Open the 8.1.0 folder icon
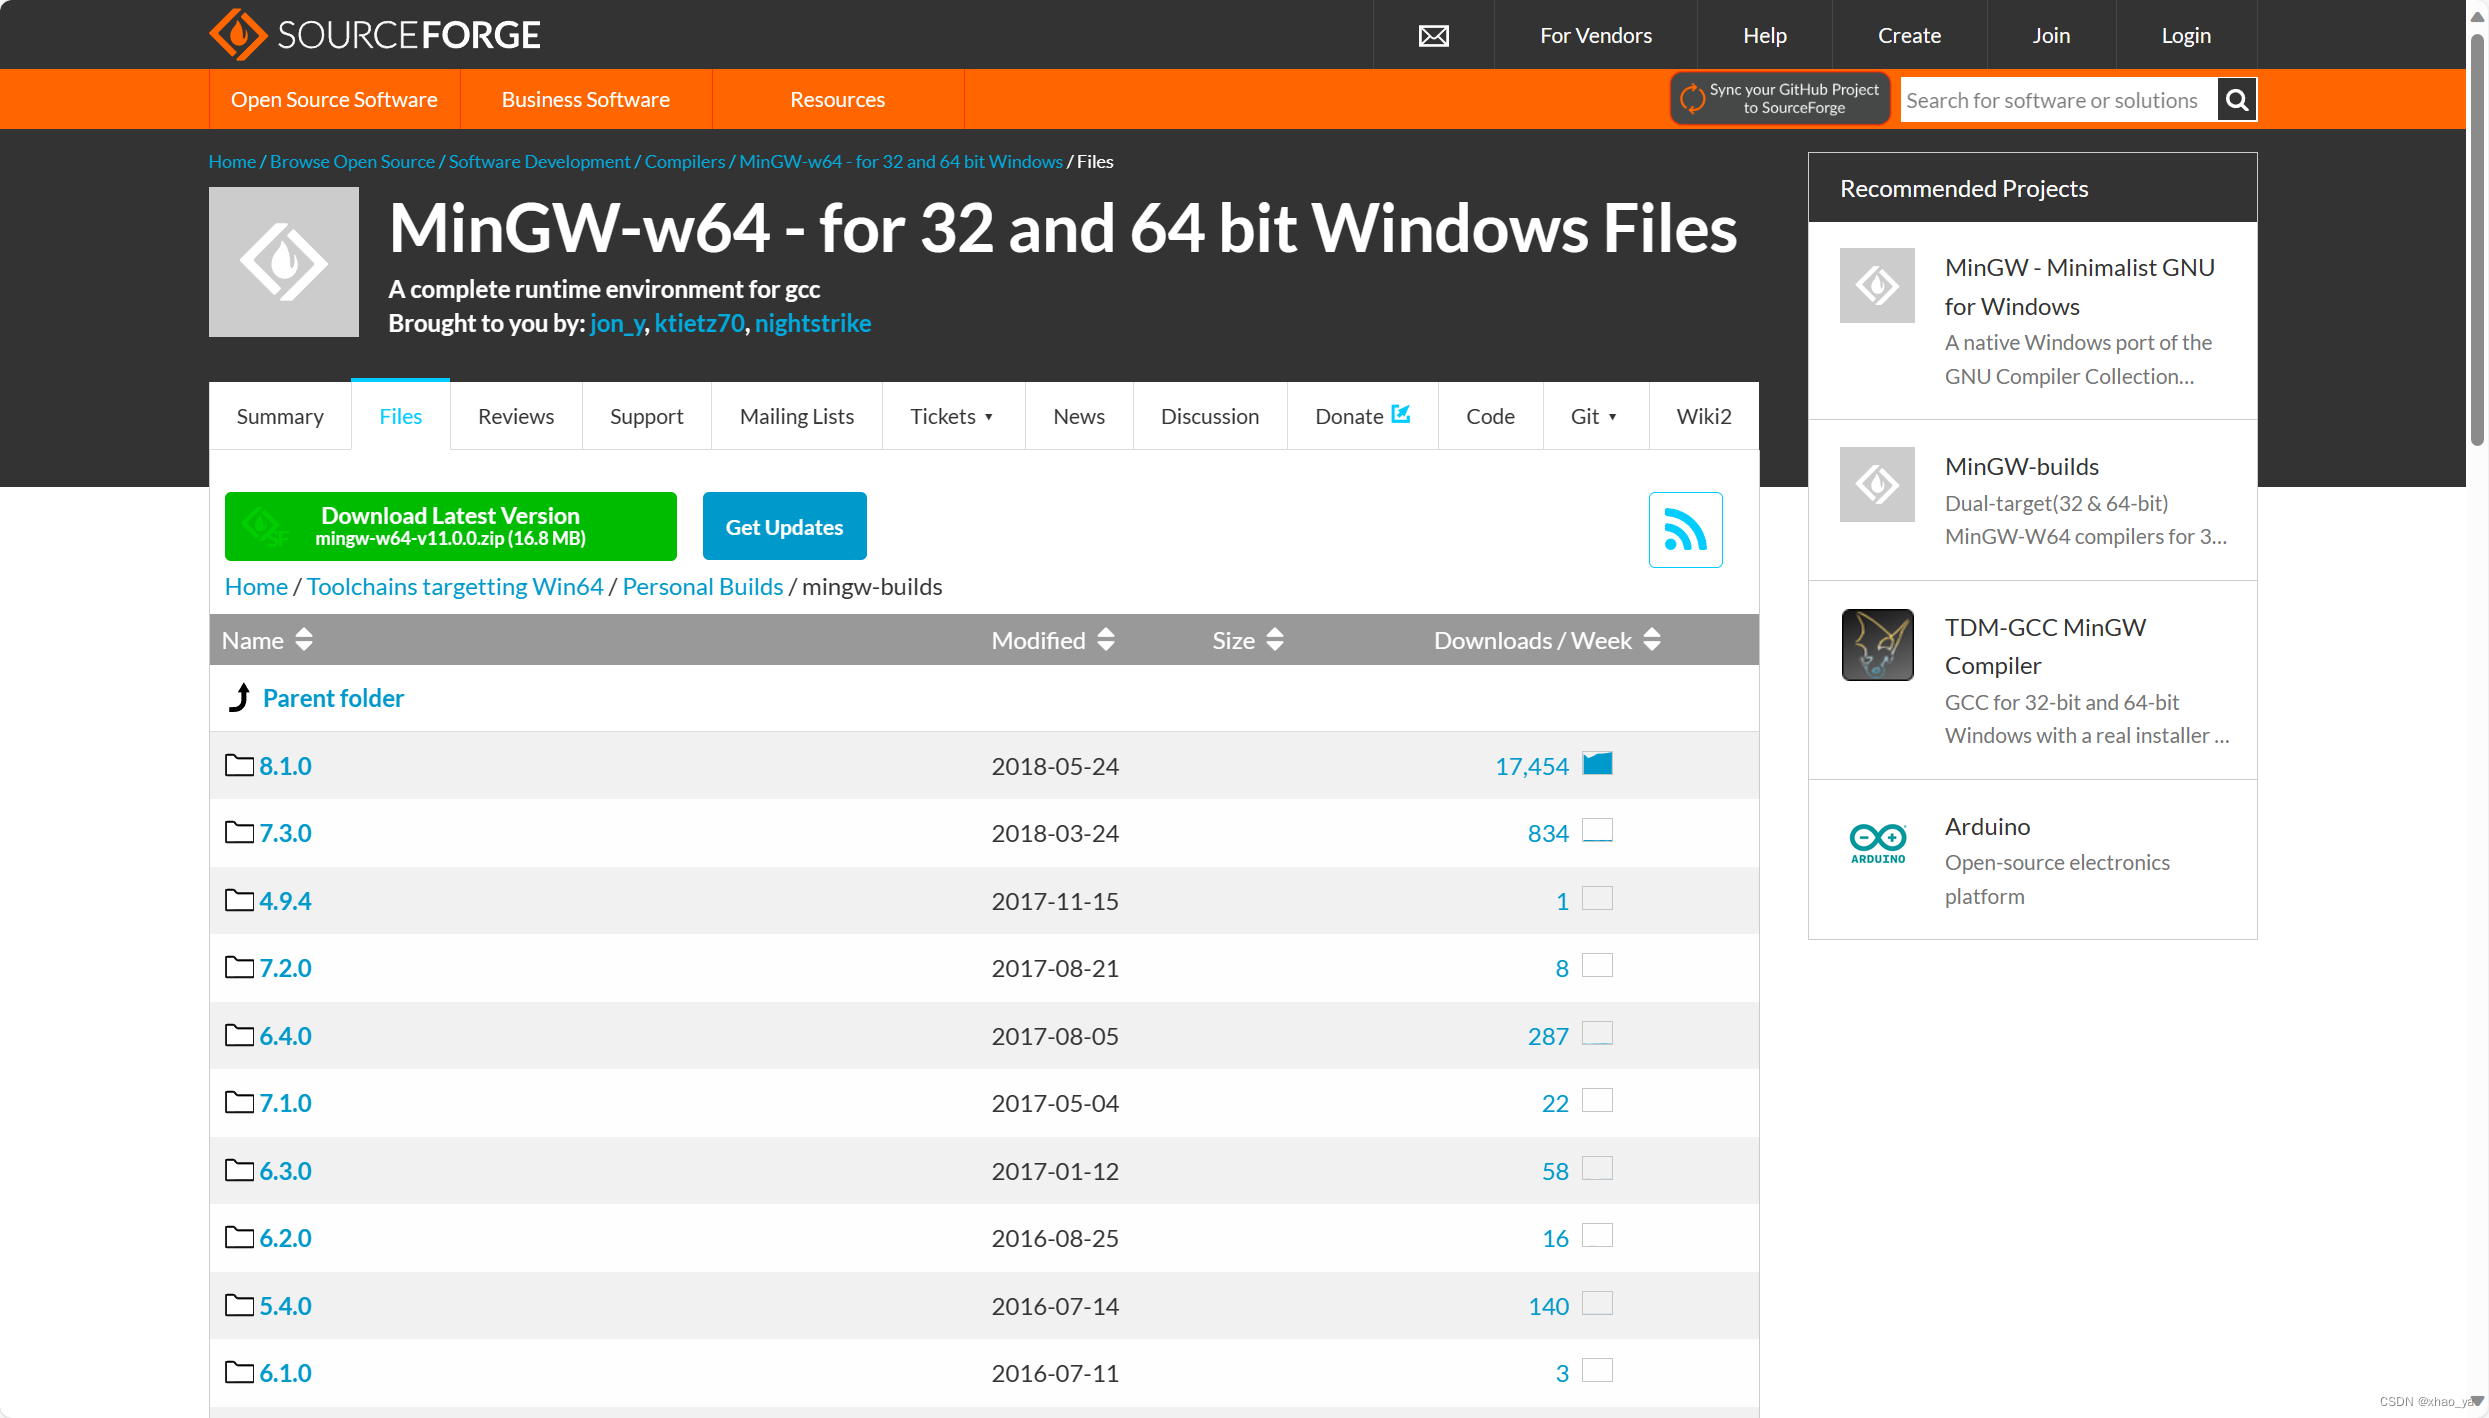The image size is (2489, 1418). (238, 764)
